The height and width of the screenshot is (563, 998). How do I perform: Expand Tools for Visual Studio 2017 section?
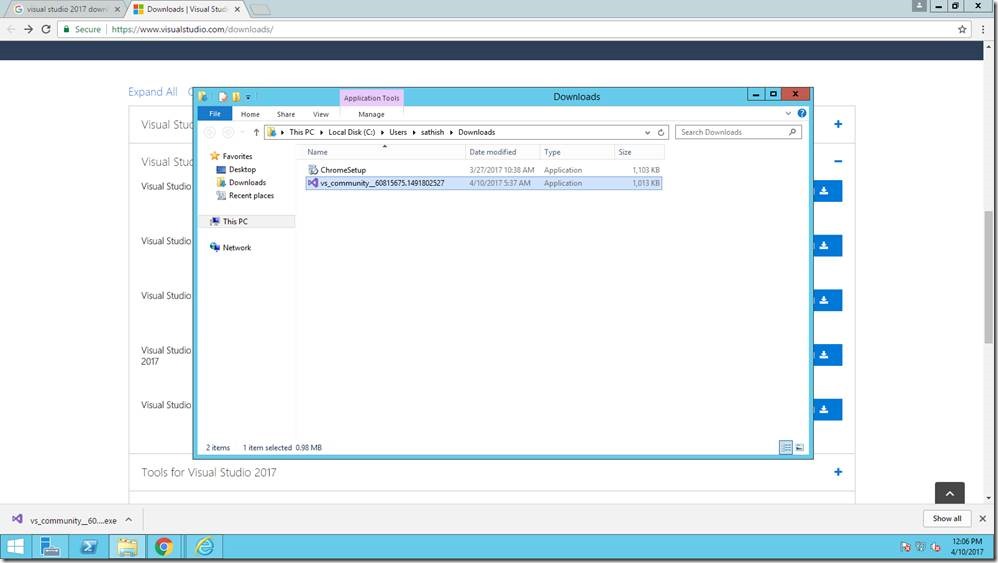tap(838, 472)
